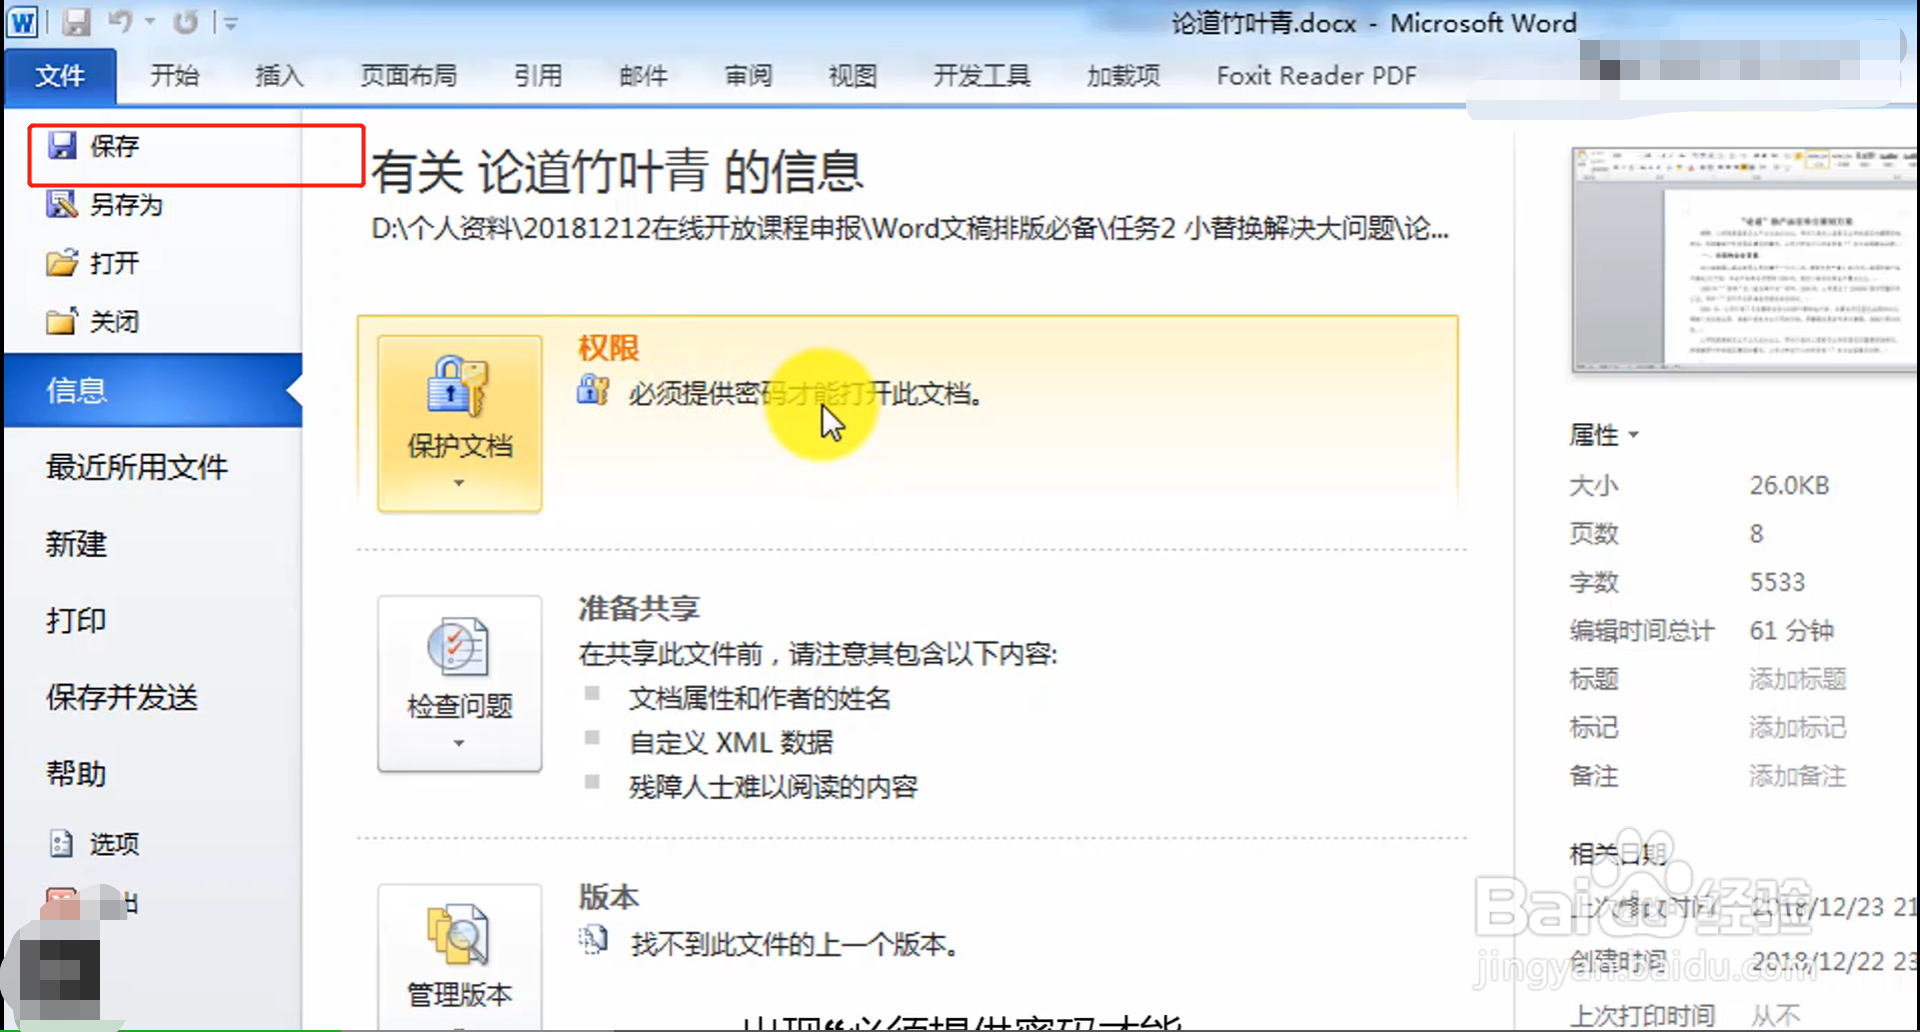Click text 文档属性和作者的姓名

(x=760, y=698)
